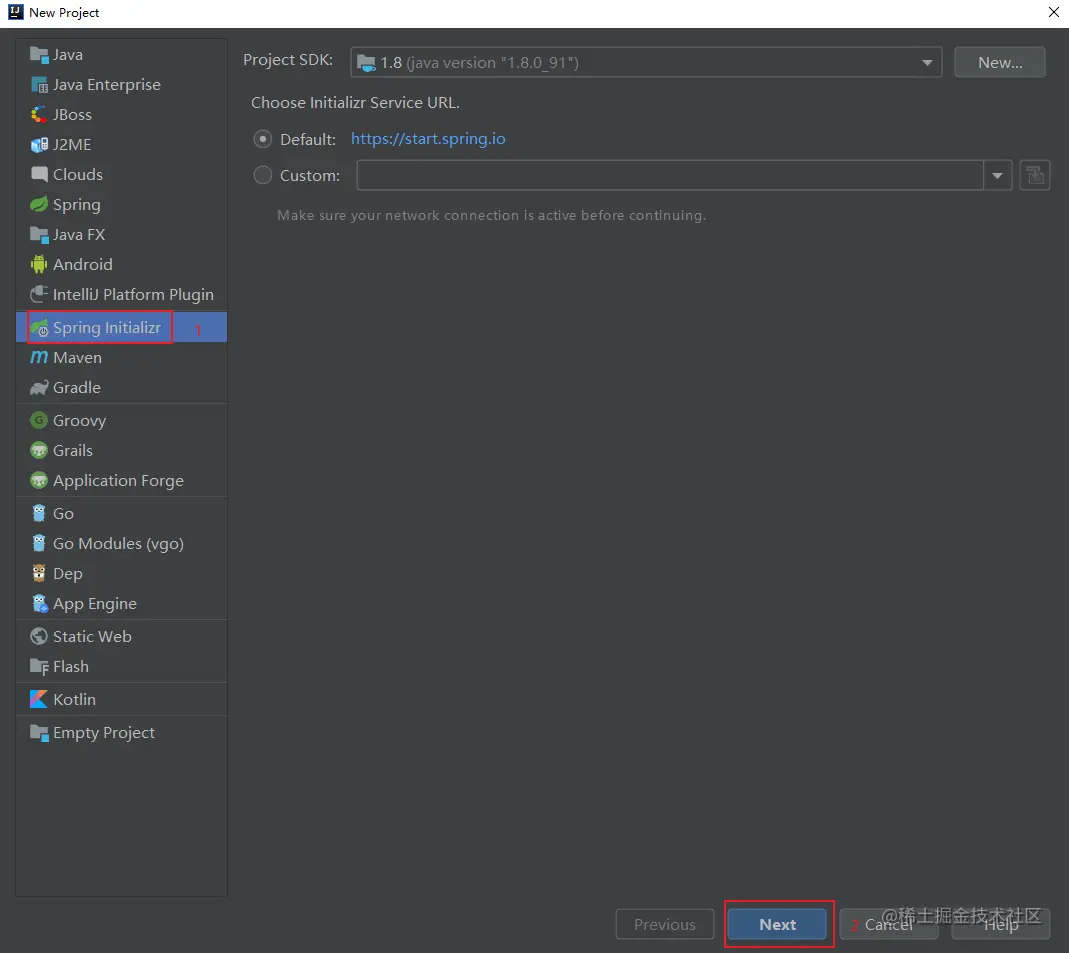Screen dimensions: 1069x953
Task: Select the IntelliJ Platform Plugin icon
Action: (39, 294)
